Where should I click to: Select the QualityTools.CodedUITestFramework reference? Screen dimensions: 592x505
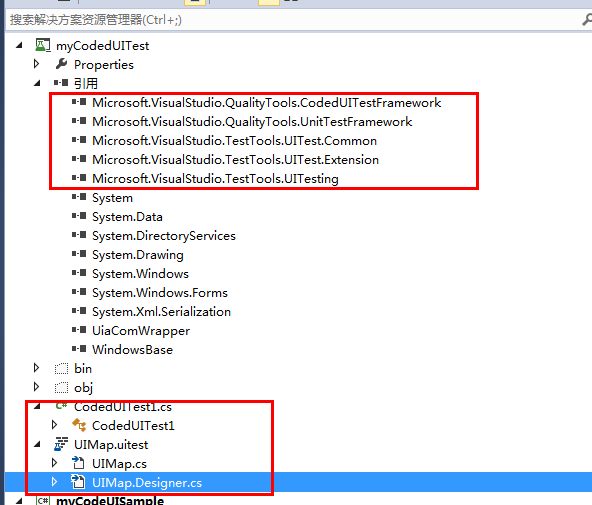pyautogui.click(x=267, y=103)
